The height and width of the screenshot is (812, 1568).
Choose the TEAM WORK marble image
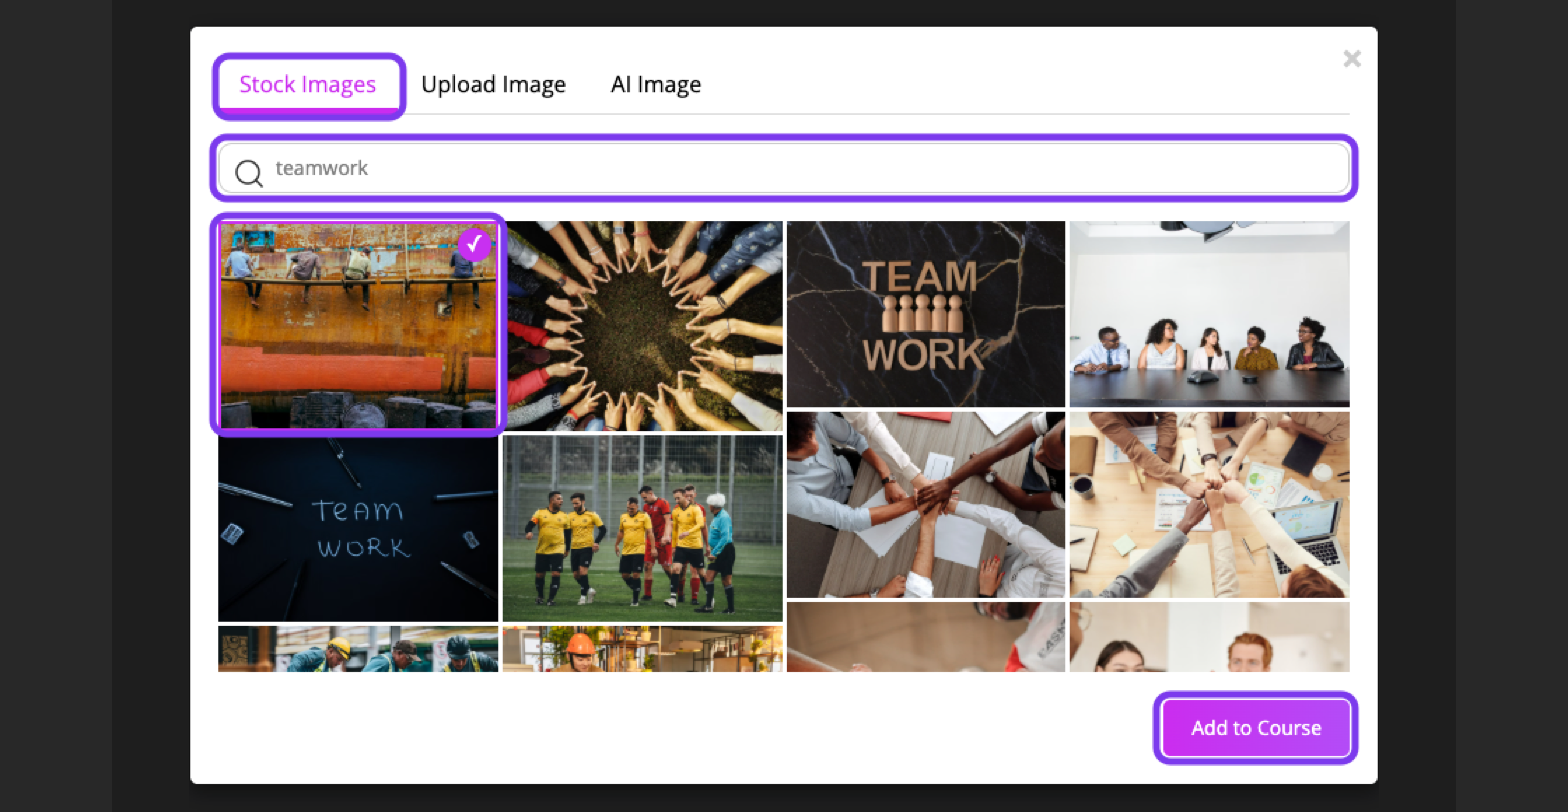926,314
